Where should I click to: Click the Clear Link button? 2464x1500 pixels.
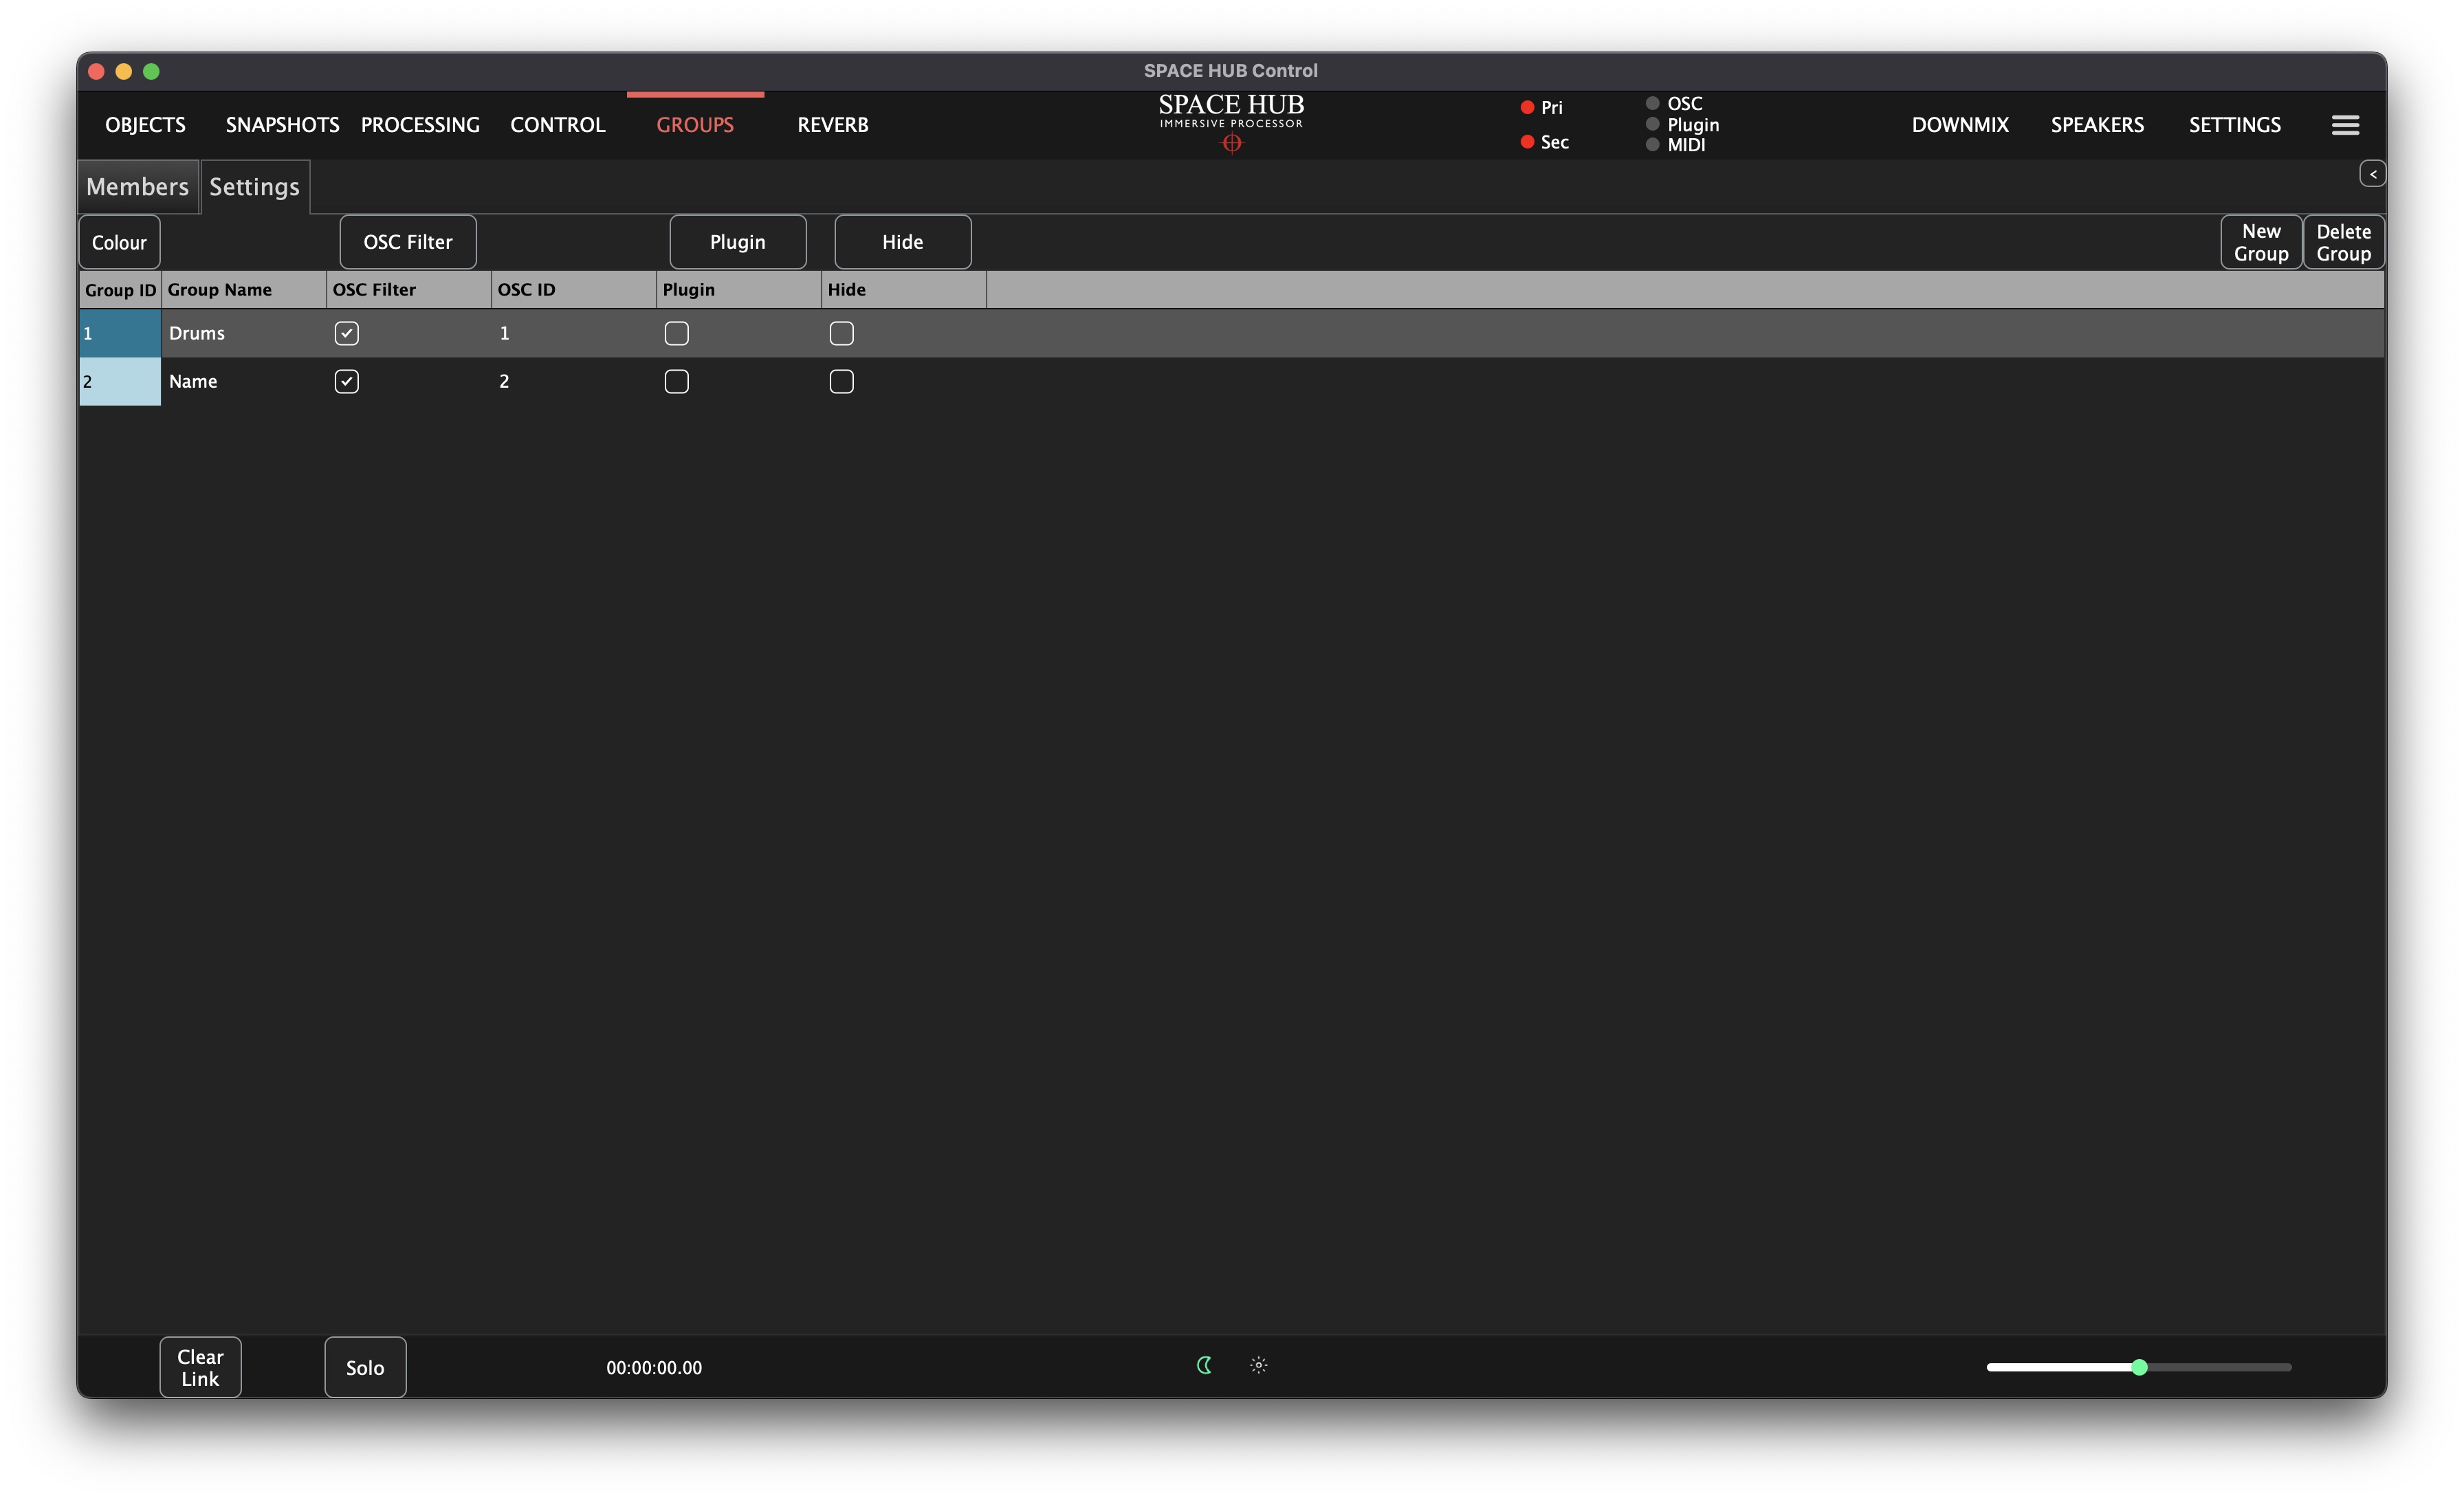coord(200,1367)
